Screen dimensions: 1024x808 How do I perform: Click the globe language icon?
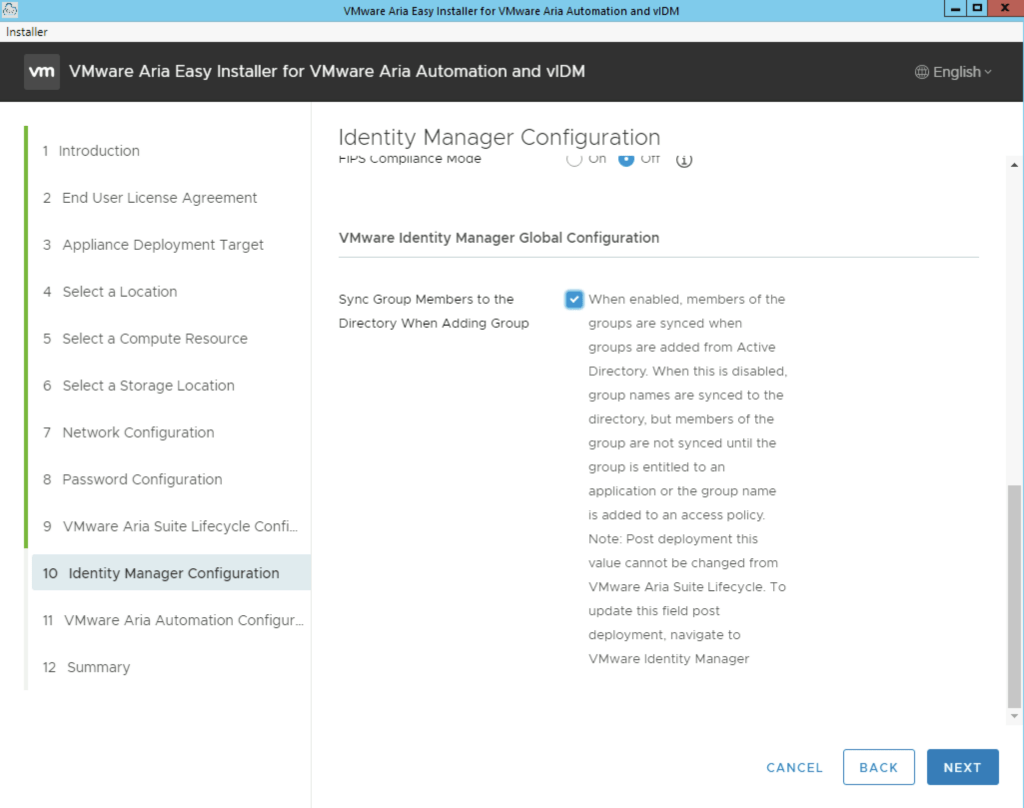[921, 72]
